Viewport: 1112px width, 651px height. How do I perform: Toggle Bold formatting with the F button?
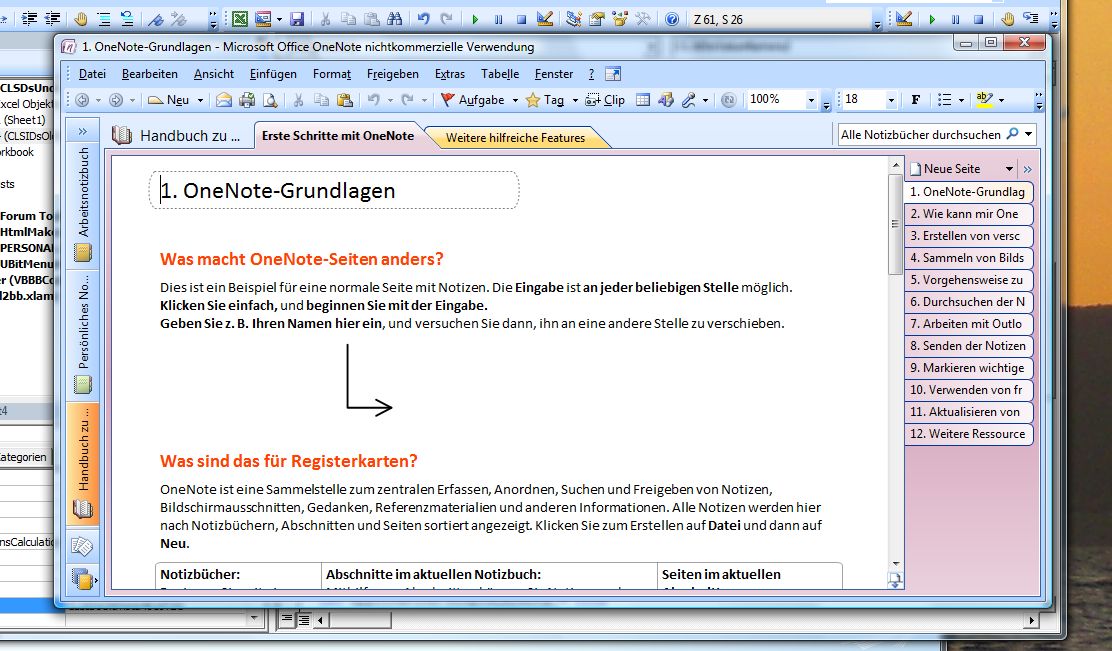point(916,100)
